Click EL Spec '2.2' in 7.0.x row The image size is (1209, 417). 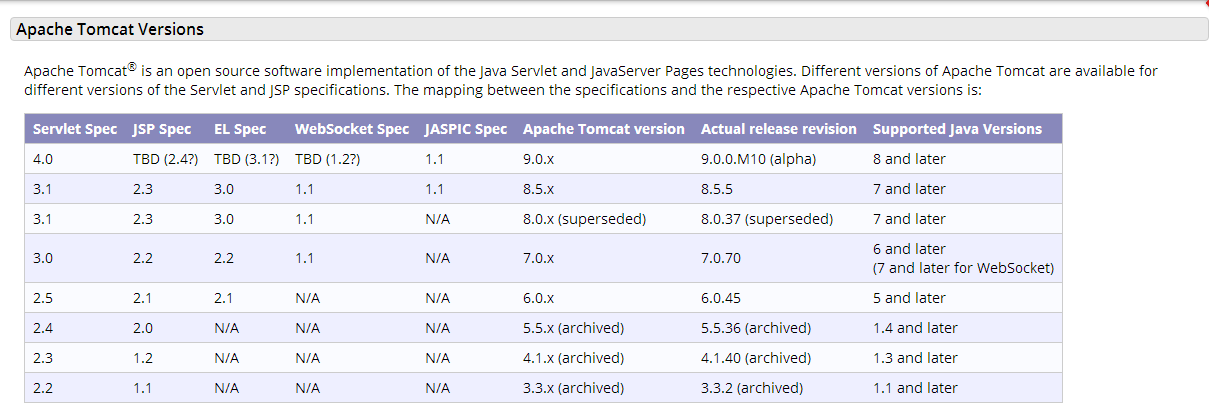click(224, 258)
